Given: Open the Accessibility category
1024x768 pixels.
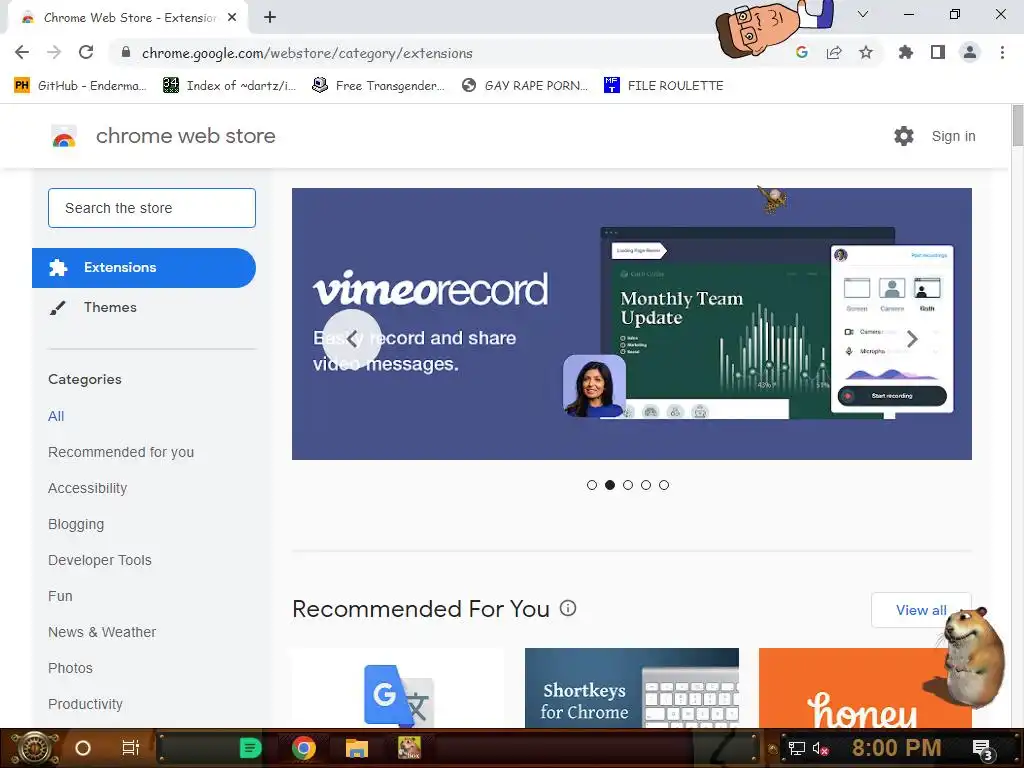Looking at the screenshot, I should tap(88, 488).
